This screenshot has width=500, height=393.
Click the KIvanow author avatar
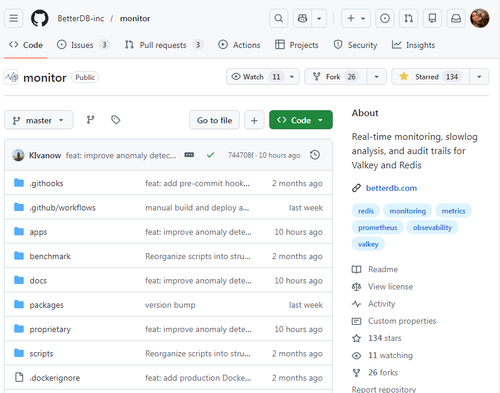click(18, 155)
